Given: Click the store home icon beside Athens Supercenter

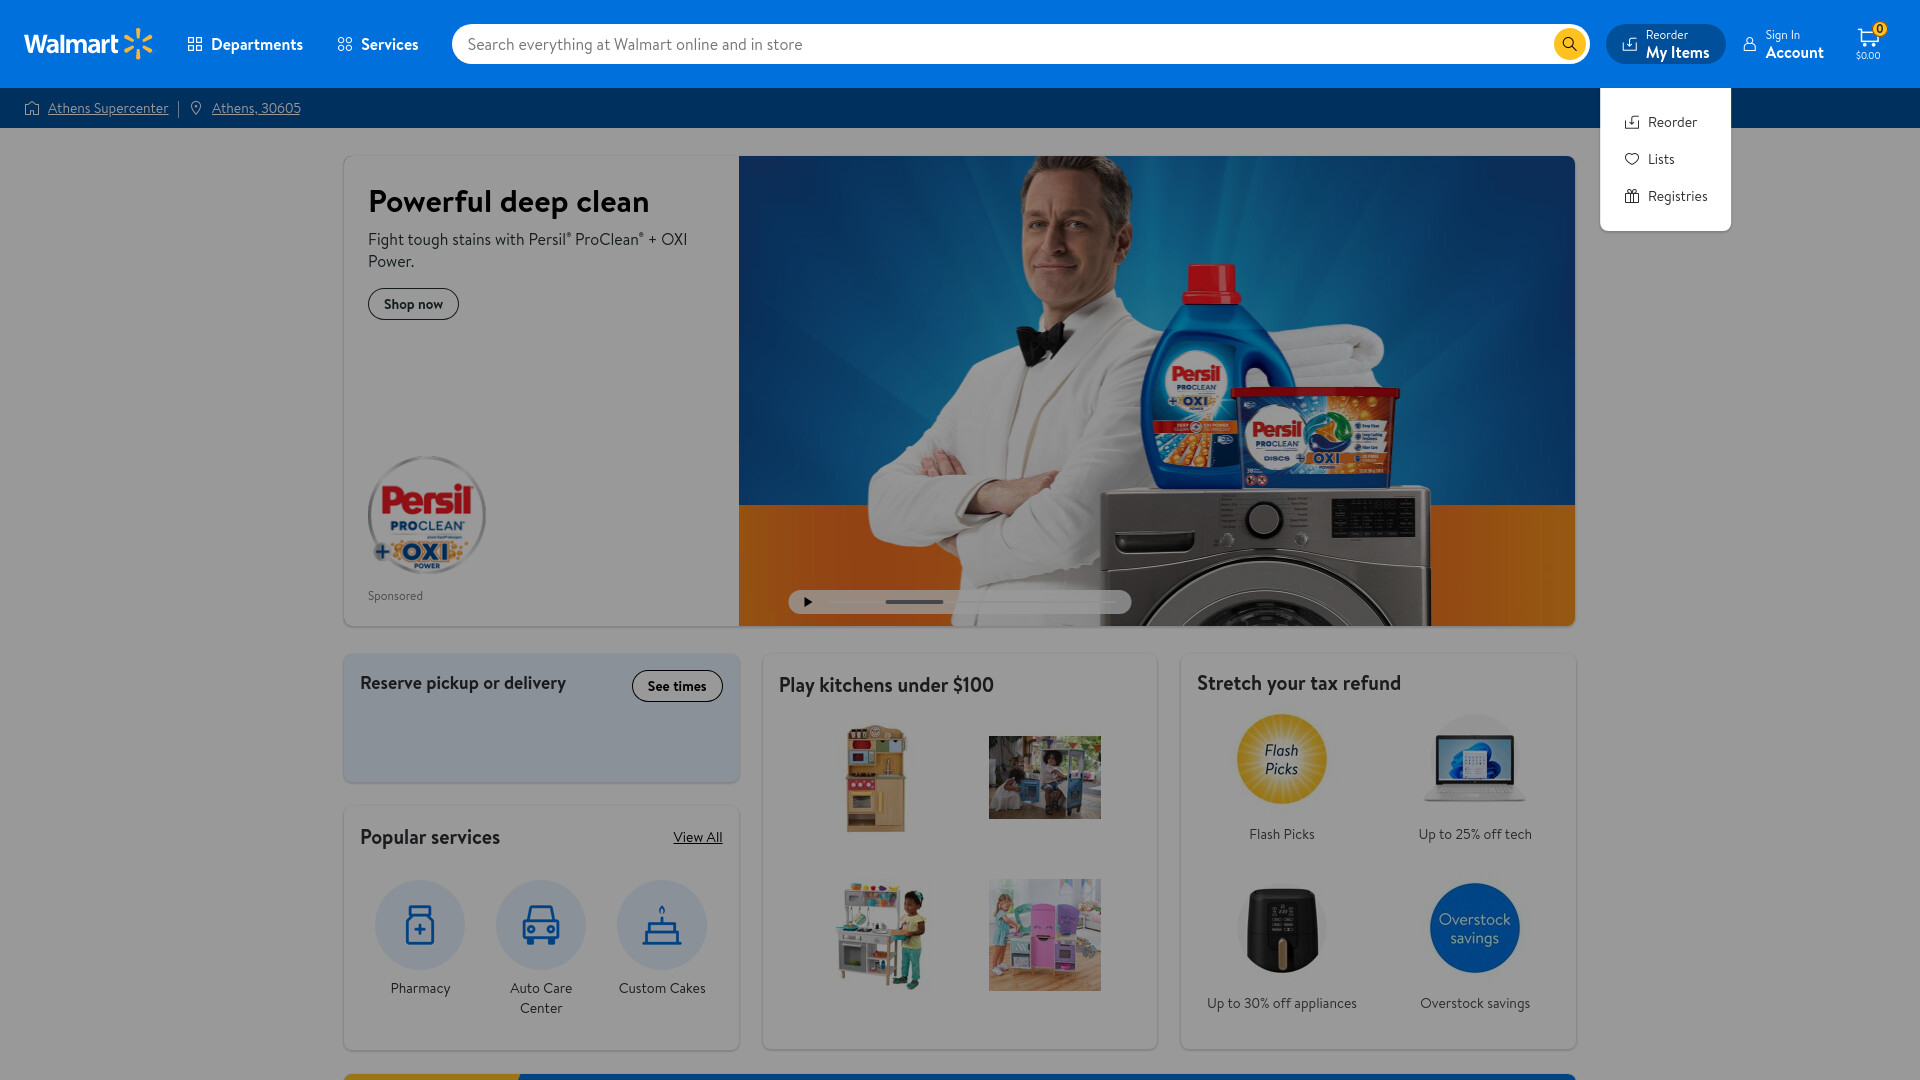Looking at the screenshot, I should click(32, 108).
